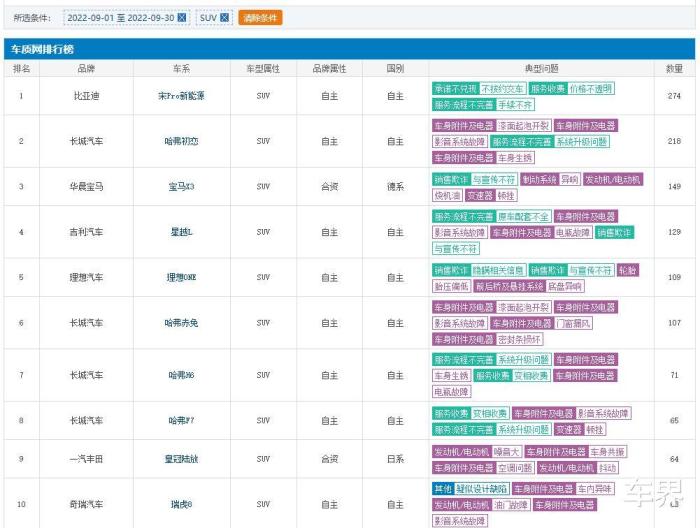Click 电瓶故障 tag in 哈弗M6 row
This screenshot has height=528, width=700.
[452, 392]
